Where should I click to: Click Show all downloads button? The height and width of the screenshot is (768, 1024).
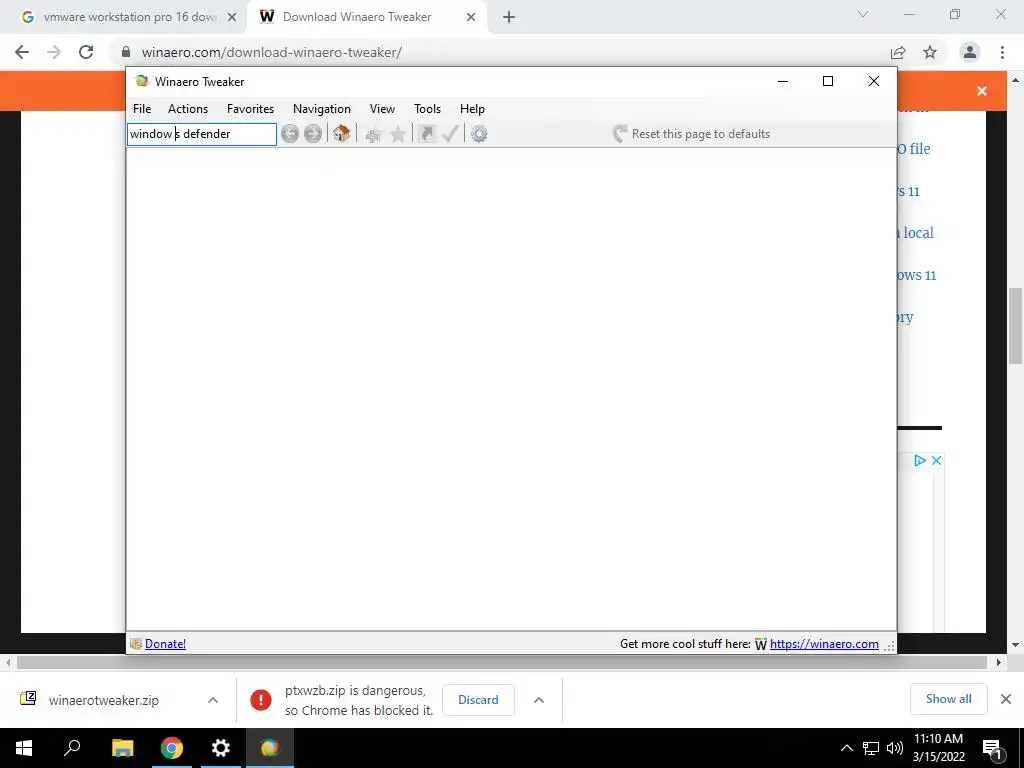click(948, 699)
